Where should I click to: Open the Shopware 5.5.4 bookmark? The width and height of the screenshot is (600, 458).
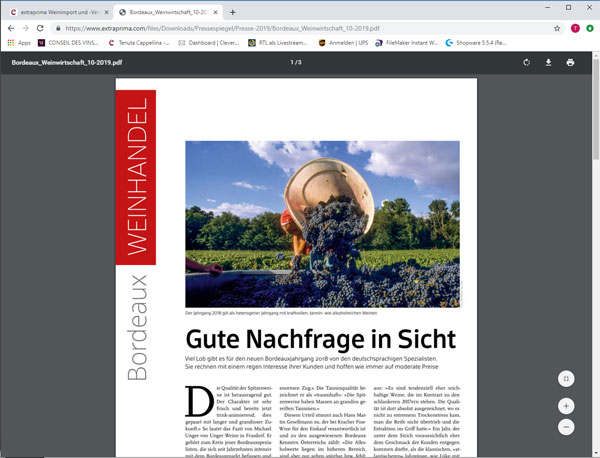[476, 43]
